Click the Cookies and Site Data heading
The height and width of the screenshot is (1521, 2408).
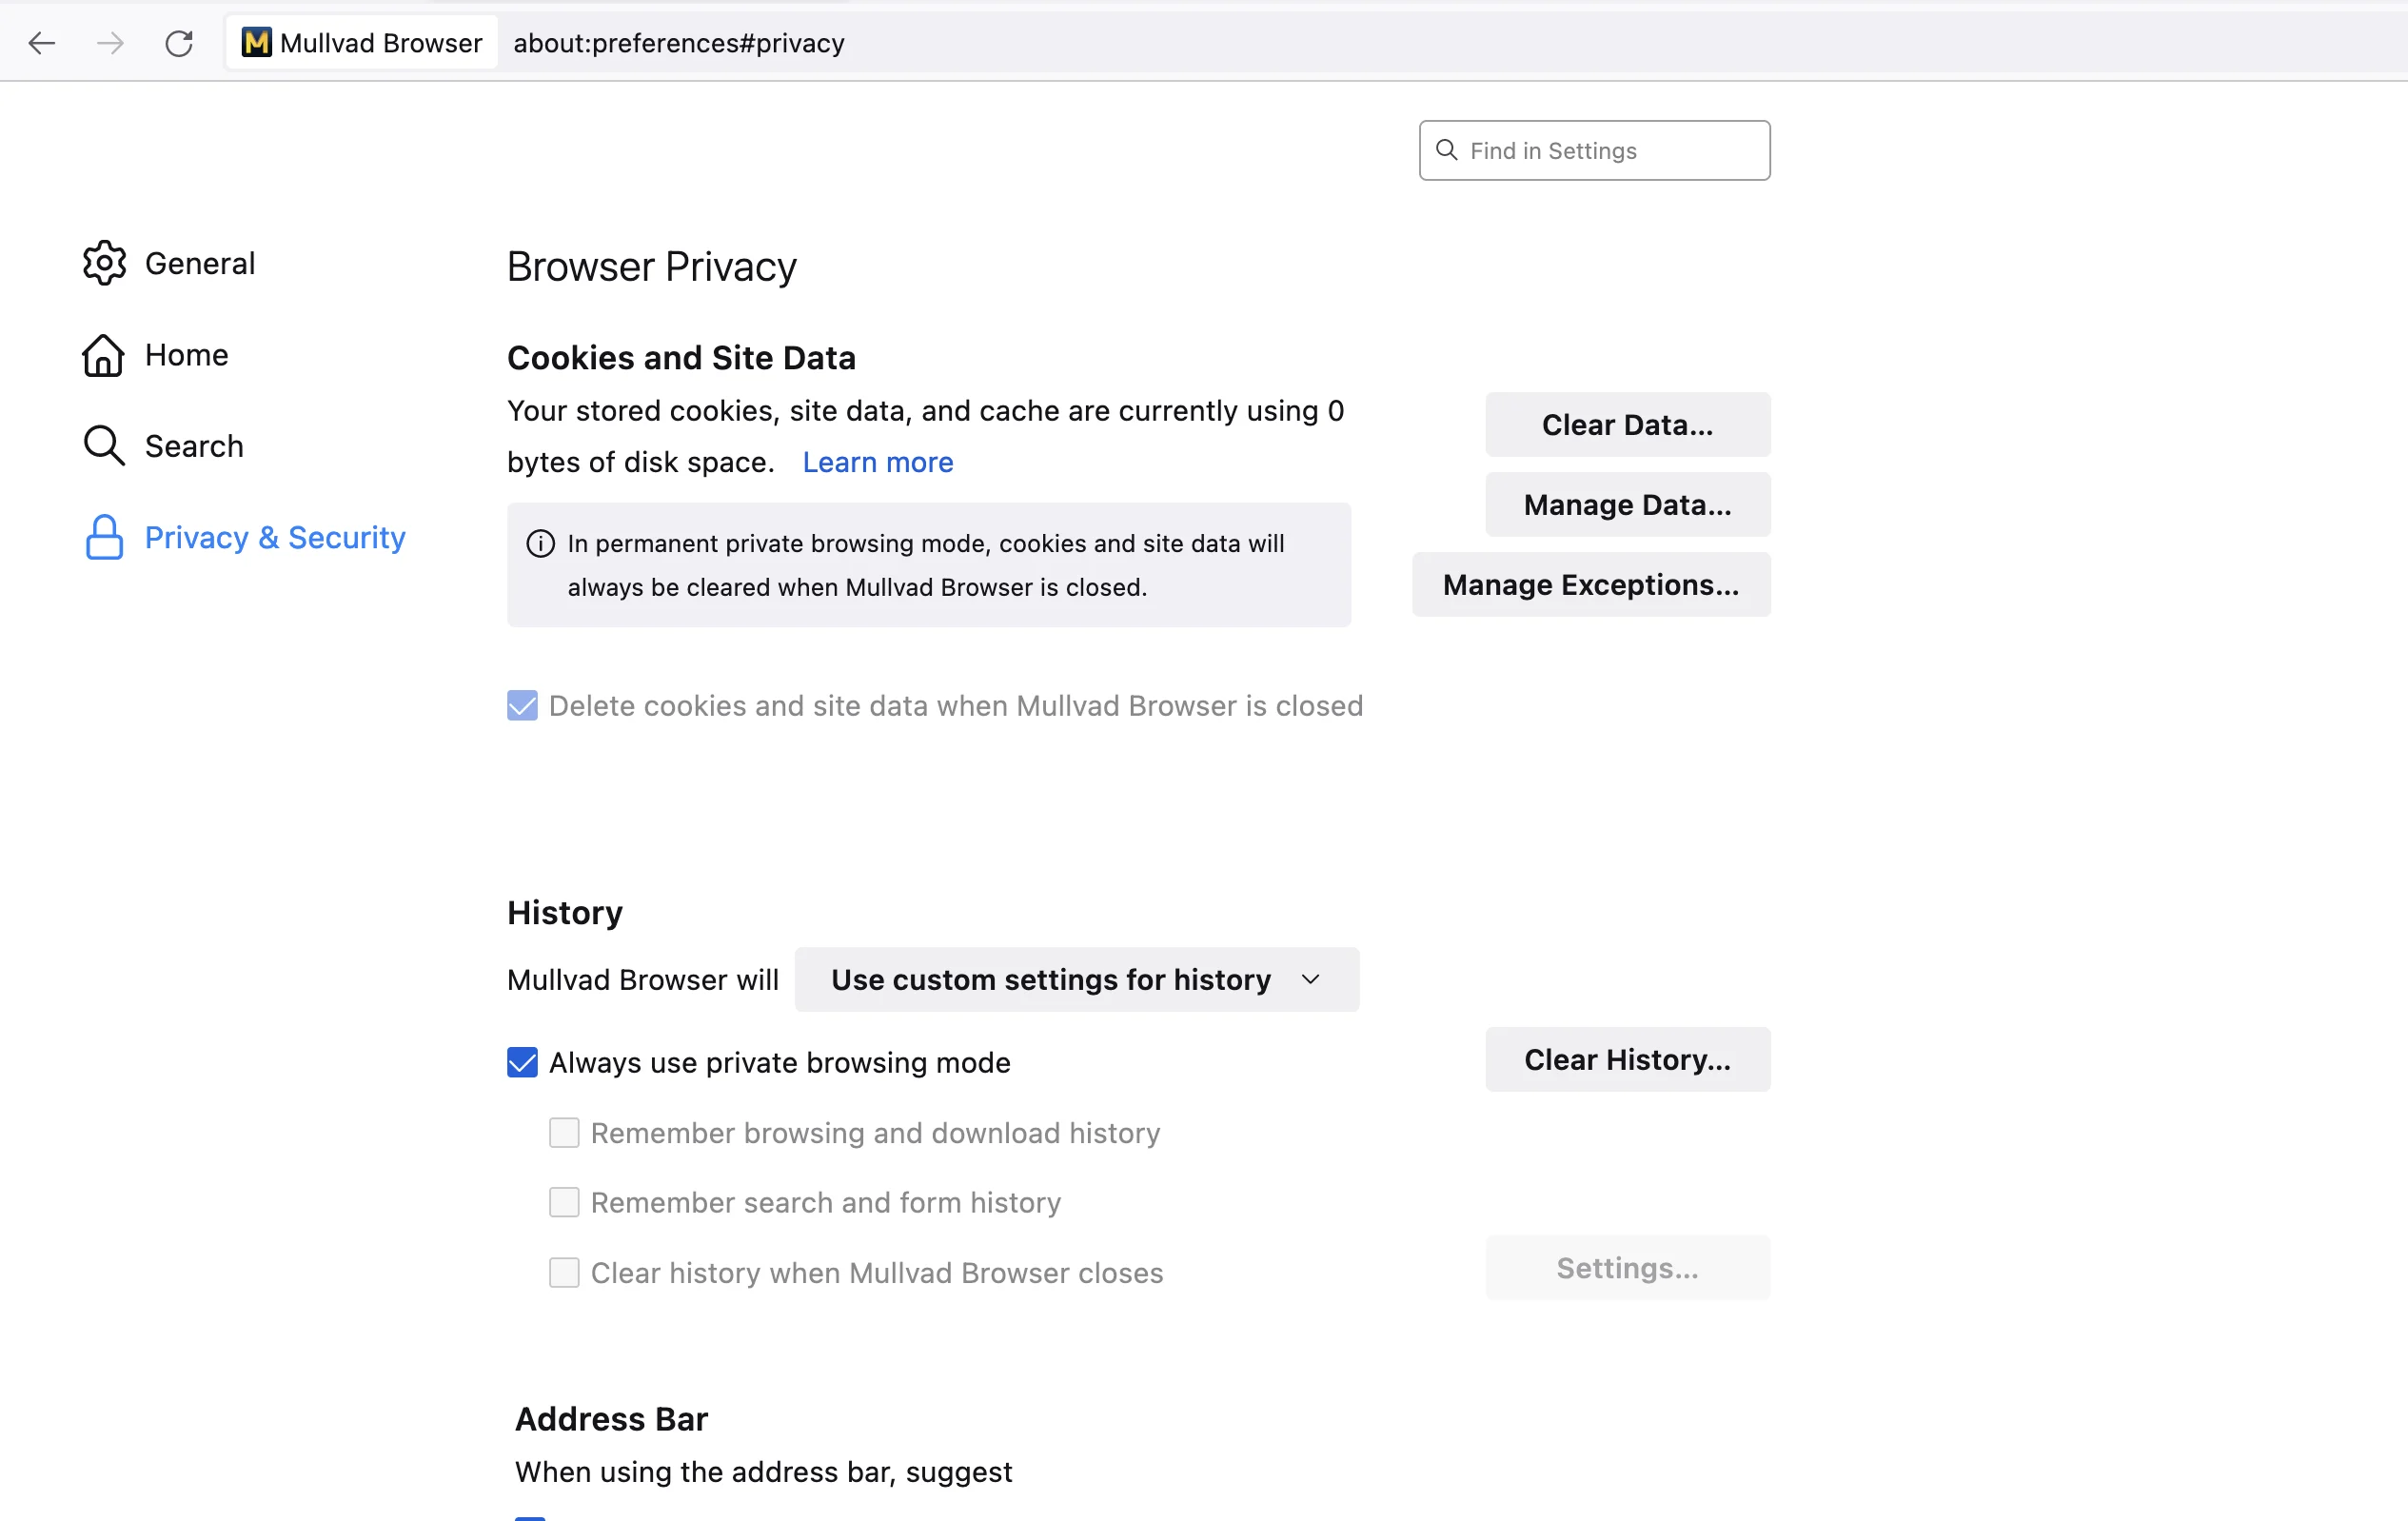tap(682, 358)
